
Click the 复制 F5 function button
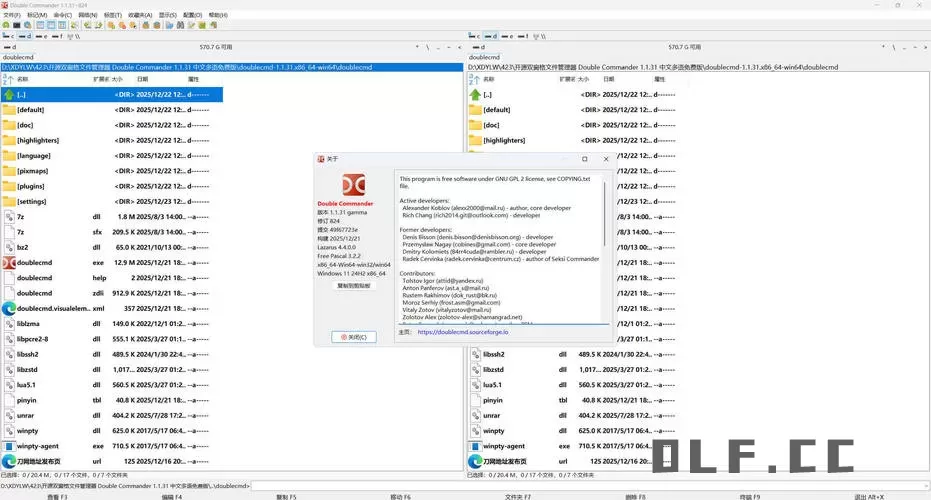coord(286,496)
